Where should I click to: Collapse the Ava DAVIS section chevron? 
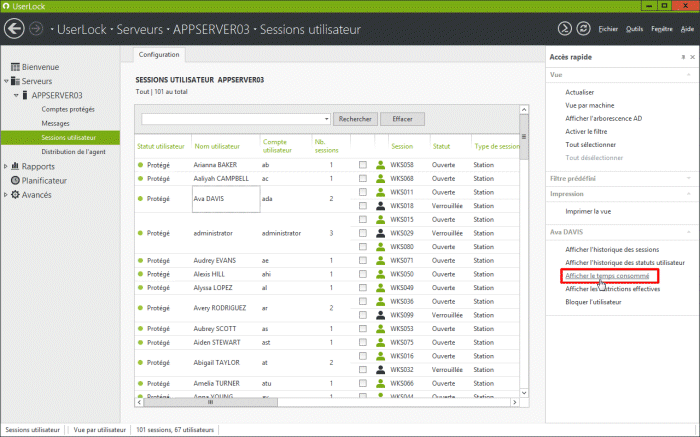pos(689,232)
